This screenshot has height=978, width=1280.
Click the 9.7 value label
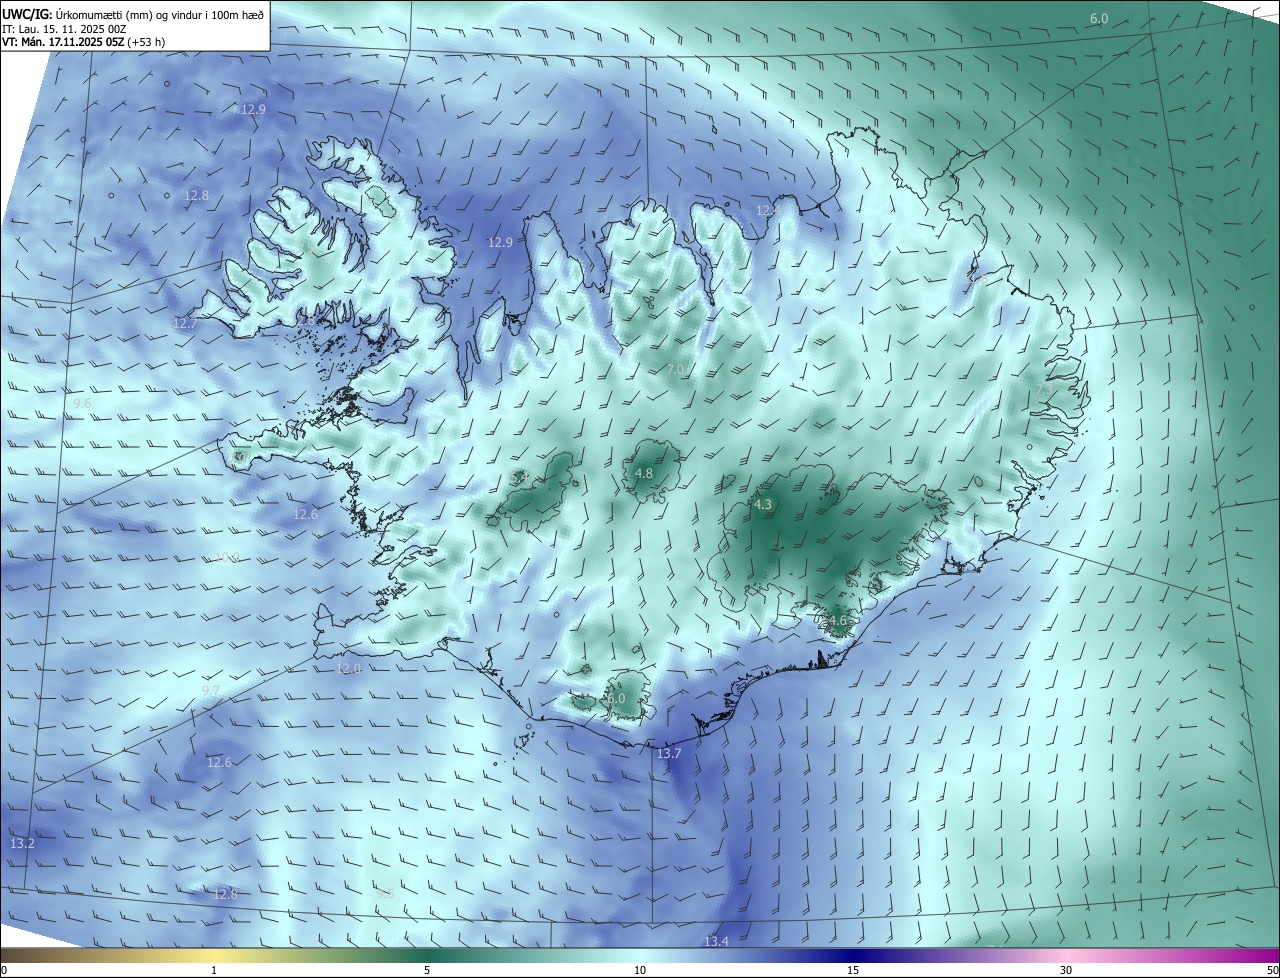tap(210, 690)
